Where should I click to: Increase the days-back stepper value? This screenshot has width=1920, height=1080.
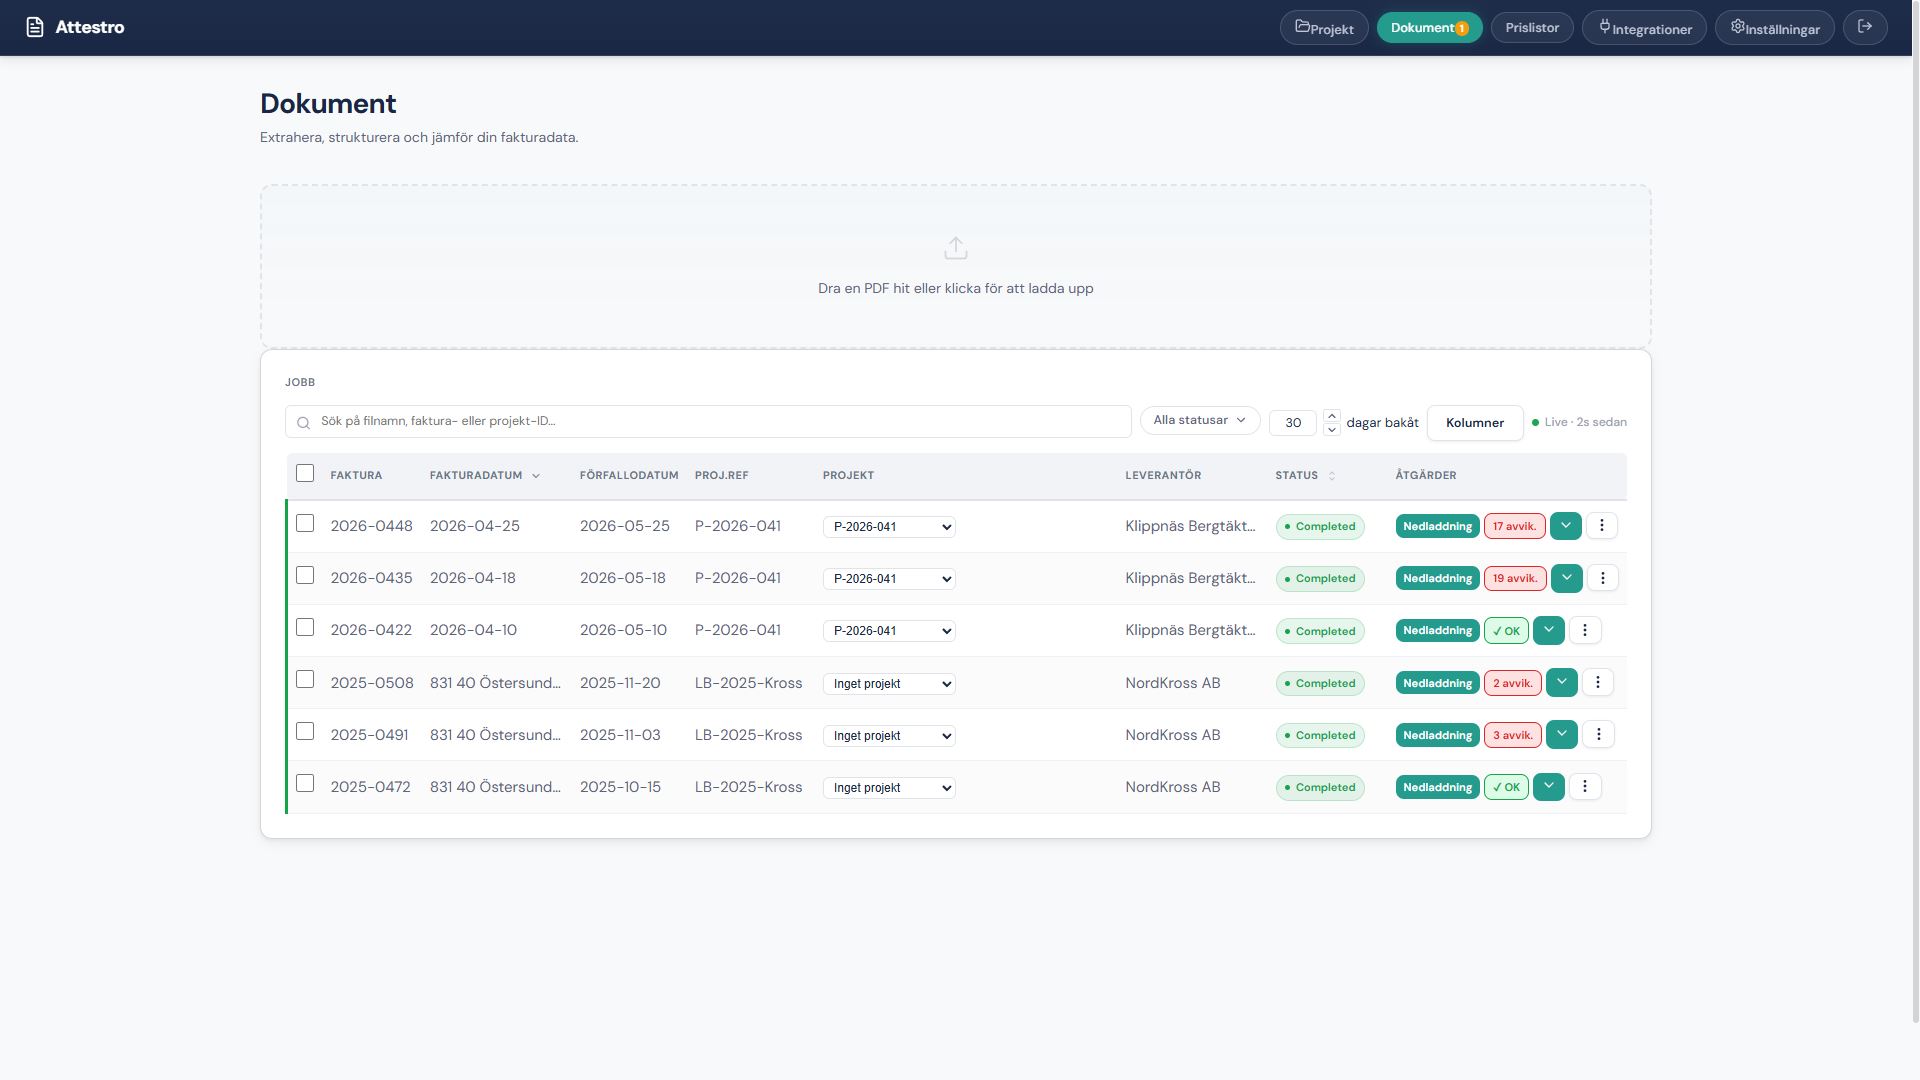click(x=1331, y=415)
